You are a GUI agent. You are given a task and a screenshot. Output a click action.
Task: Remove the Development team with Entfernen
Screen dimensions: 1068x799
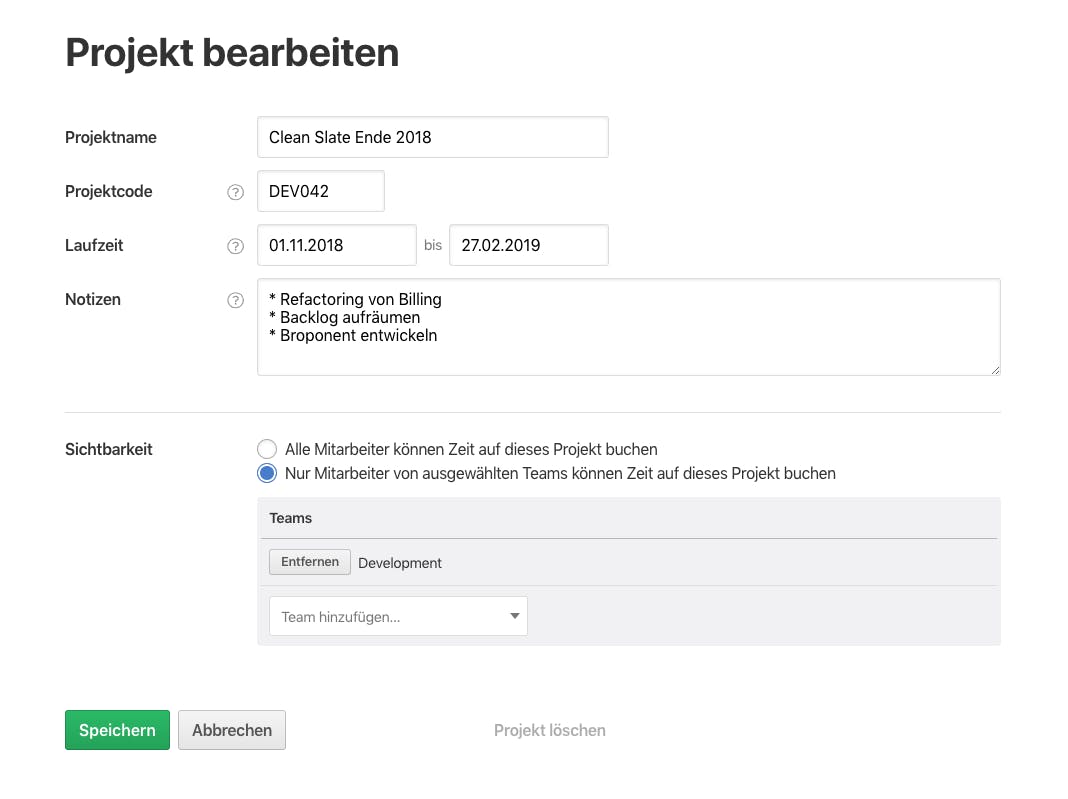(x=310, y=562)
